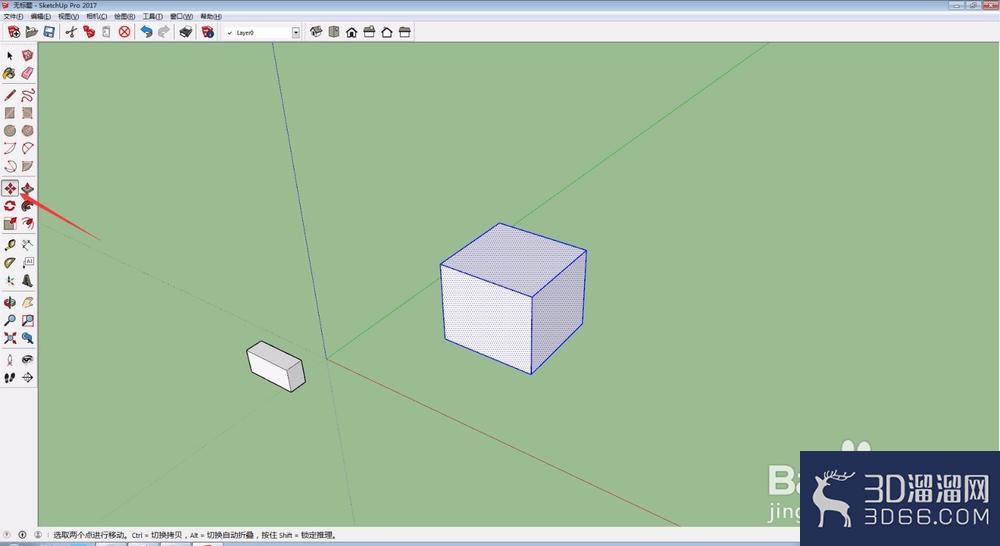Image resolution: width=1000 pixels, height=546 pixels.
Task: Select the Text label tool
Action: 27,263
